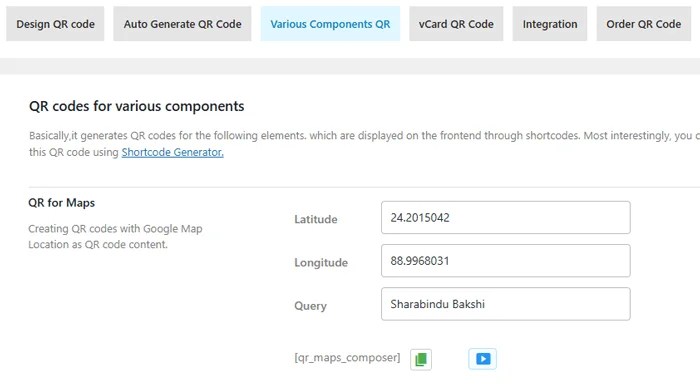Click the intro paragraph starting with Basically
This screenshot has width=700, height=385.
tap(364, 144)
